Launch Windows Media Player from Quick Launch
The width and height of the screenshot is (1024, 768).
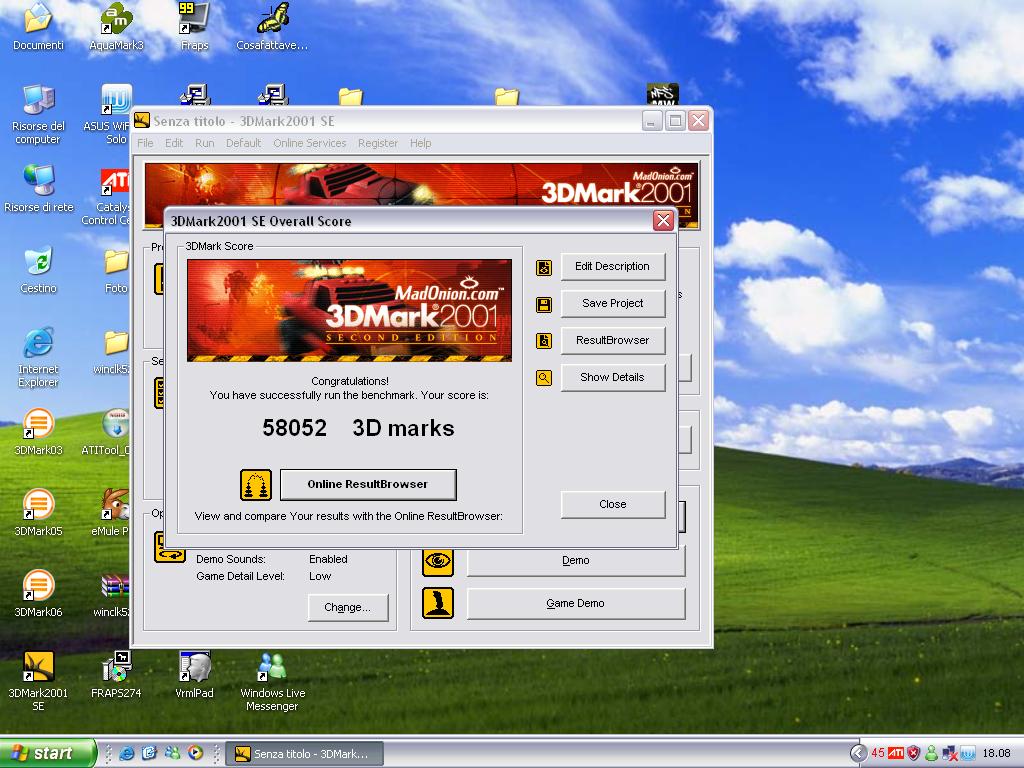[x=195, y=753]
